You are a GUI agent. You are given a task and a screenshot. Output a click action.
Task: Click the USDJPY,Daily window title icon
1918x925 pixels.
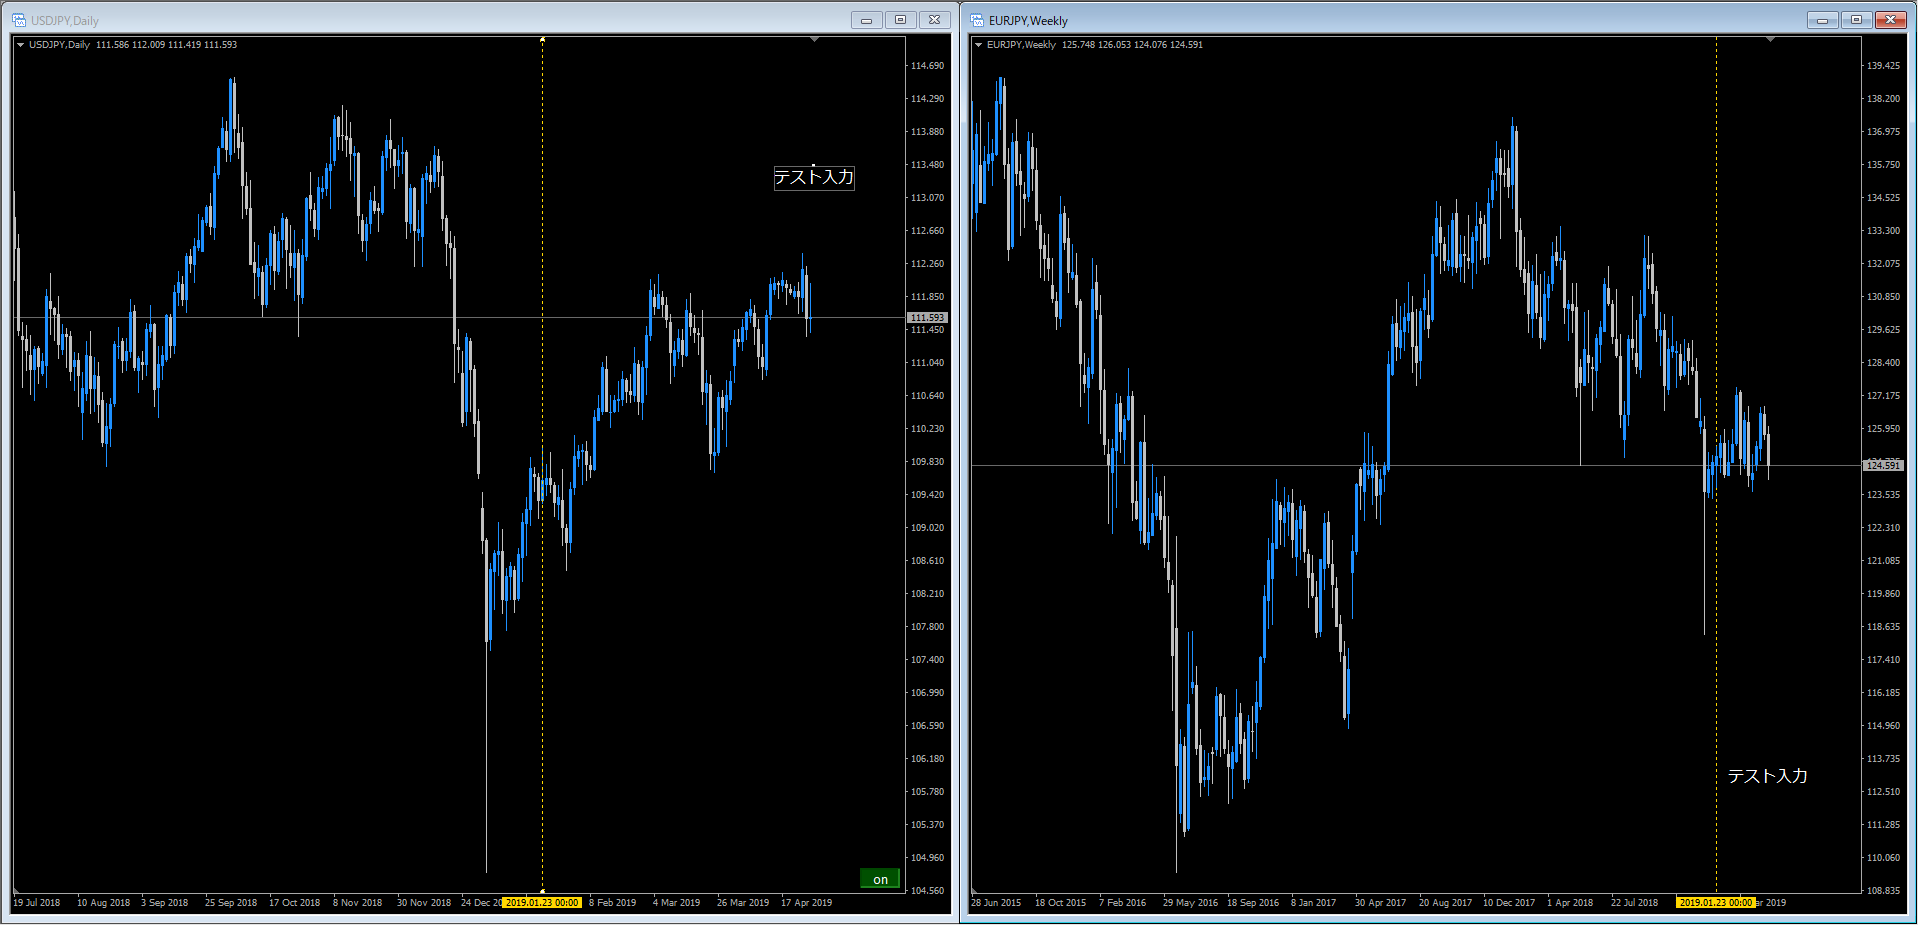(18, 20)
